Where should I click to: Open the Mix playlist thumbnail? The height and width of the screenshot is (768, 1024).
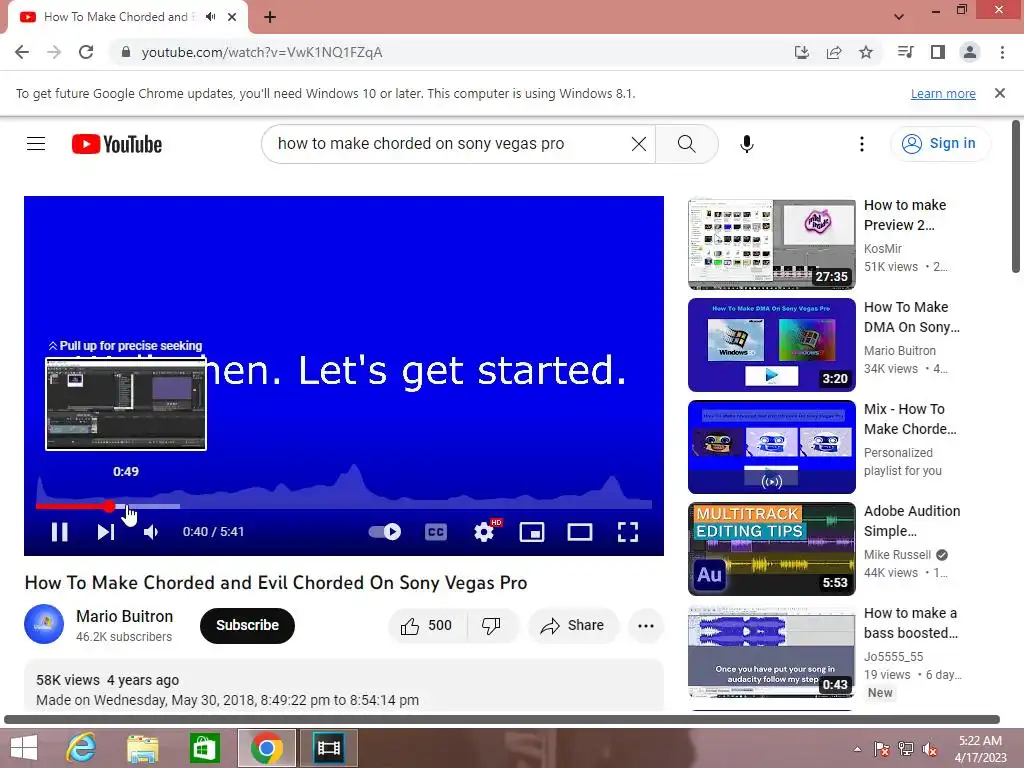(x=771, y=447)
